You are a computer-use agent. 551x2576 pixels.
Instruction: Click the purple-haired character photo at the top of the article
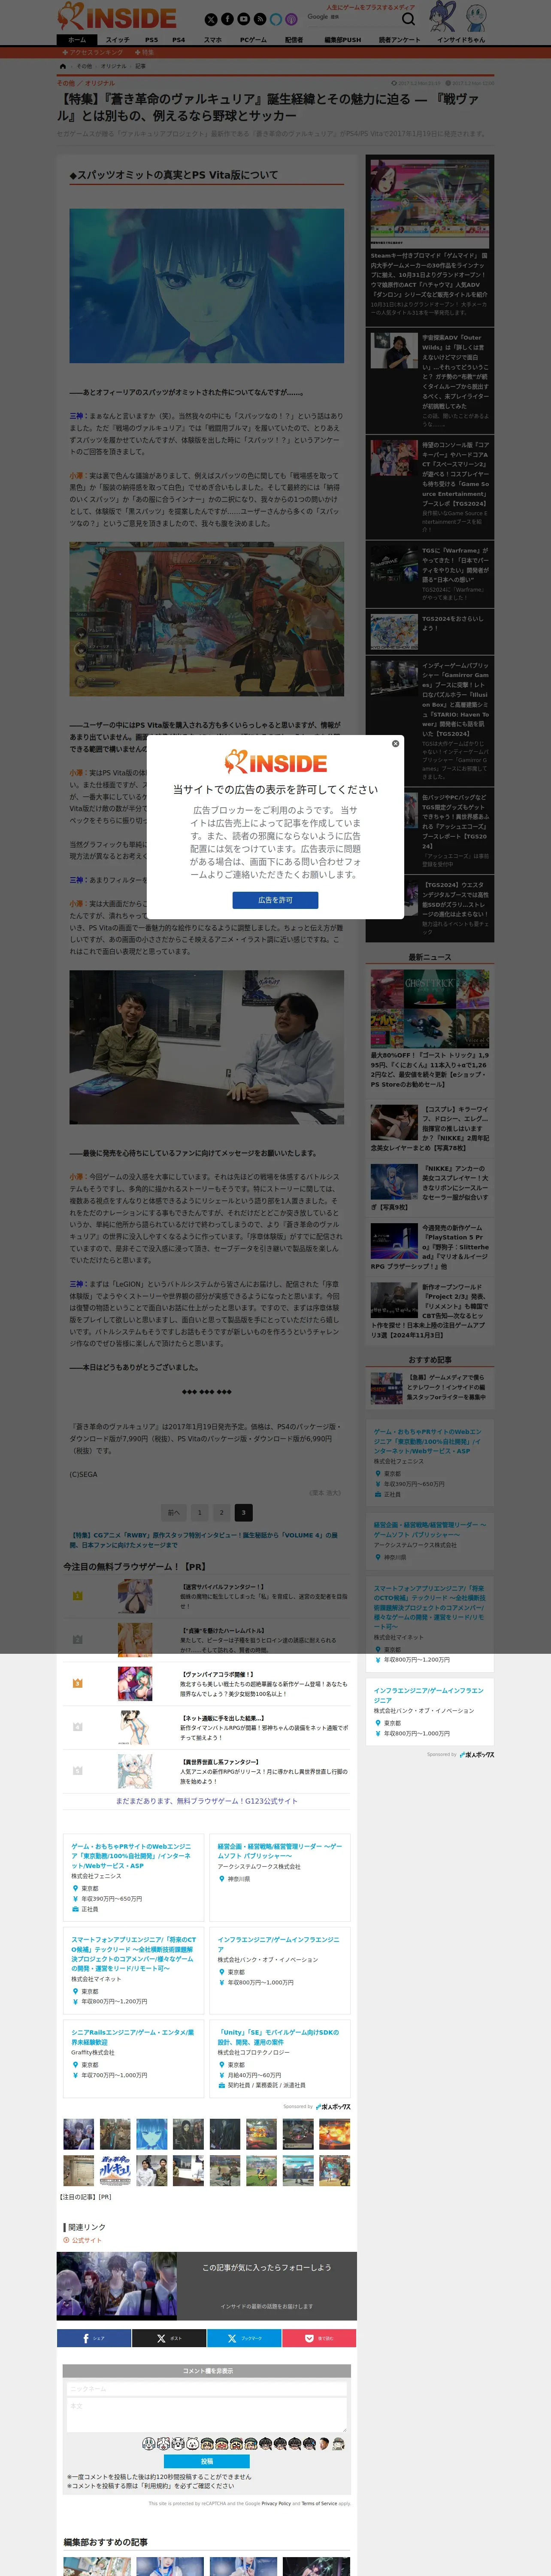(206, 285)
